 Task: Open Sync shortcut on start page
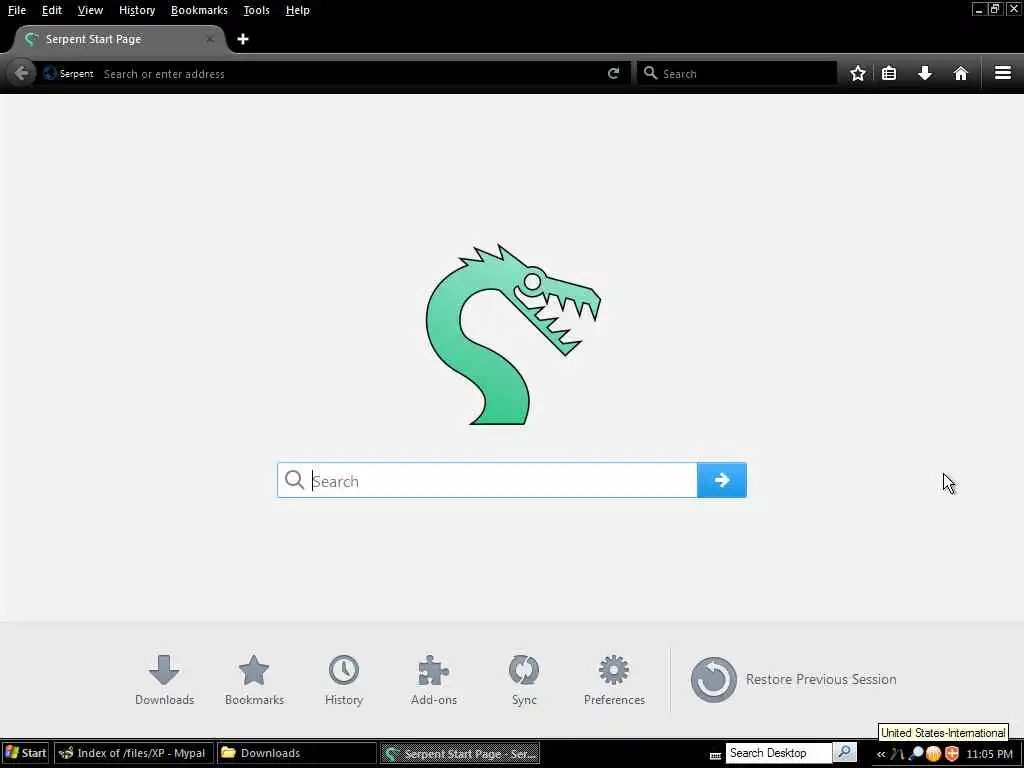(524, 680)
